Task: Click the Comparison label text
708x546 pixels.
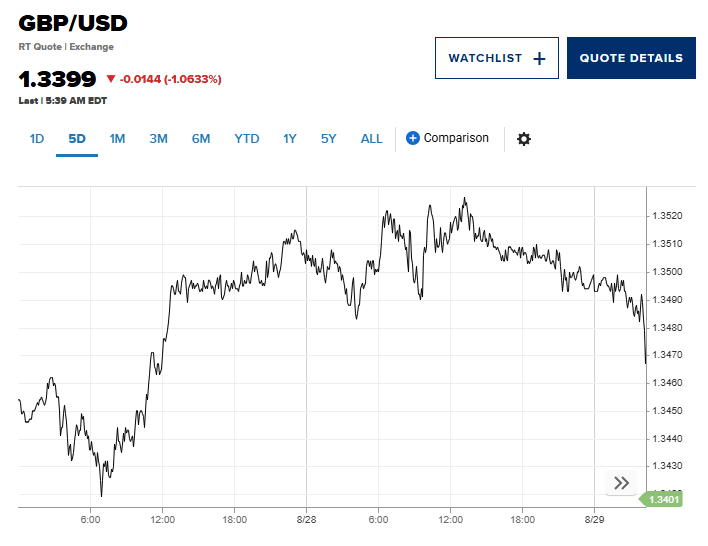Action: tap(456, 138)
